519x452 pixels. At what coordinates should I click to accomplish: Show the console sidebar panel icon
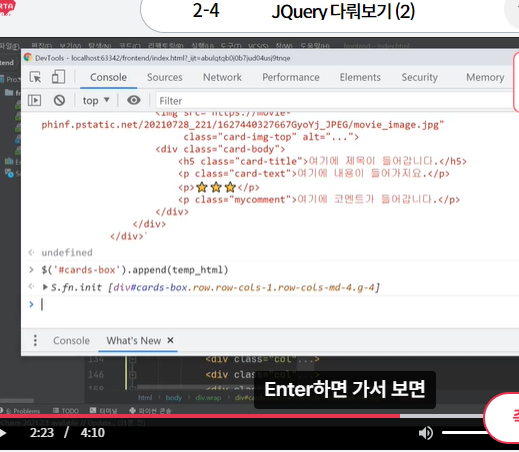(x=35, y=100)
